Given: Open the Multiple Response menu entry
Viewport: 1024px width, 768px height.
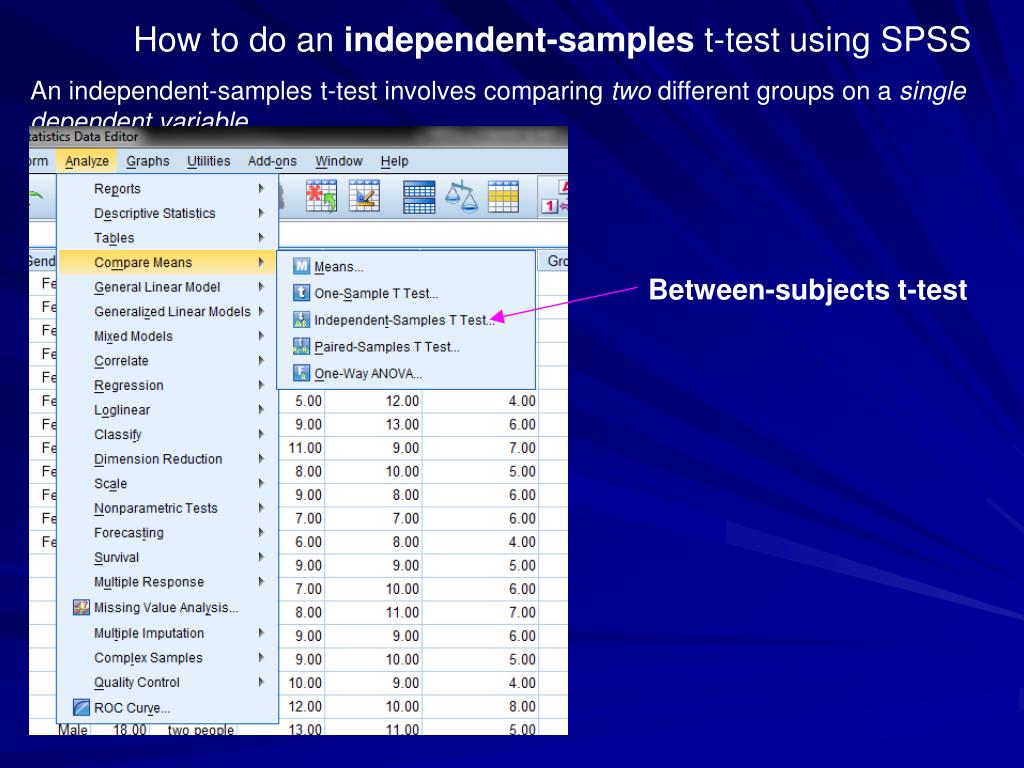Looking at the screenshot, I should [168, 582].
